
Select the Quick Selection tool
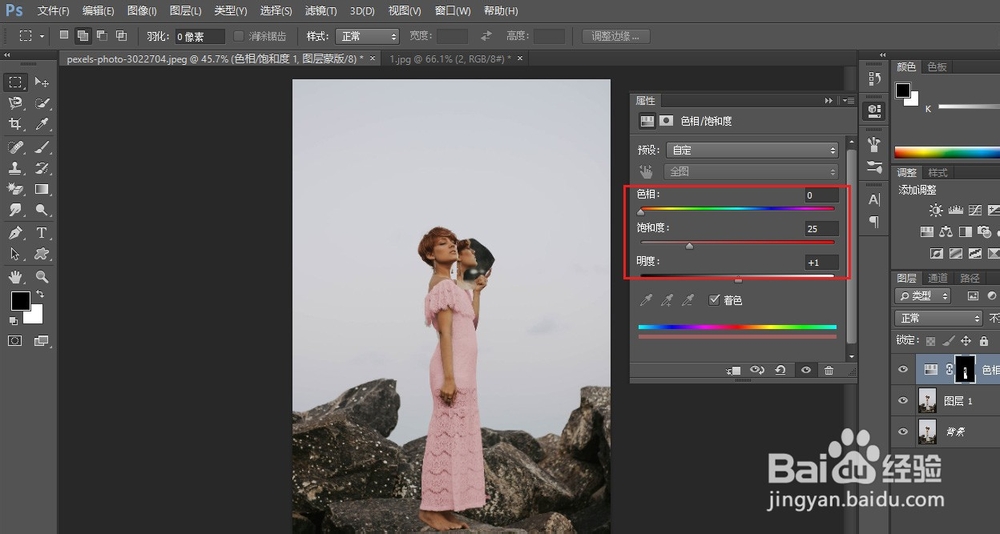coord(41,103)
